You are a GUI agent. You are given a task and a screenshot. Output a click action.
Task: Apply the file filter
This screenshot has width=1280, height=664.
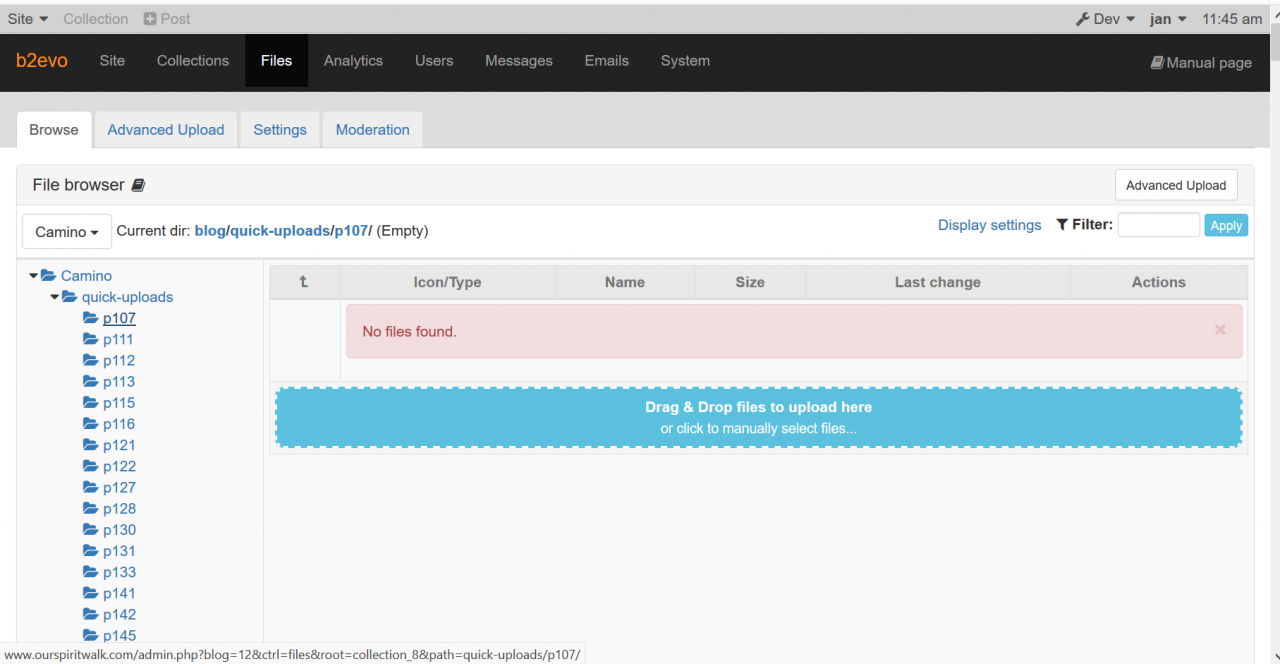coord(1226,225)
